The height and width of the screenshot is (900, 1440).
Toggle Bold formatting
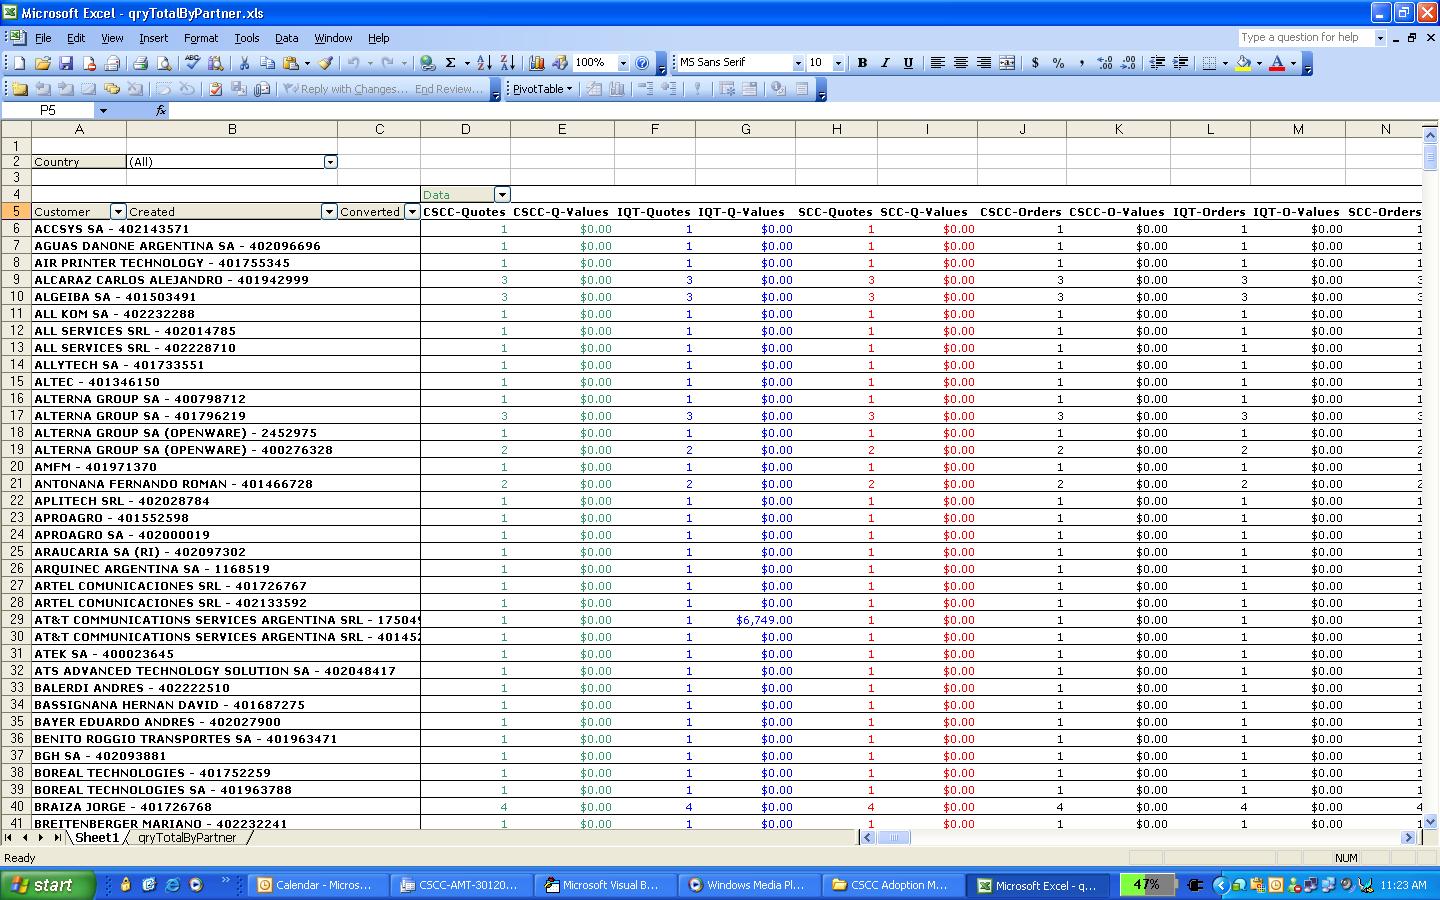(x=862, y=63)
